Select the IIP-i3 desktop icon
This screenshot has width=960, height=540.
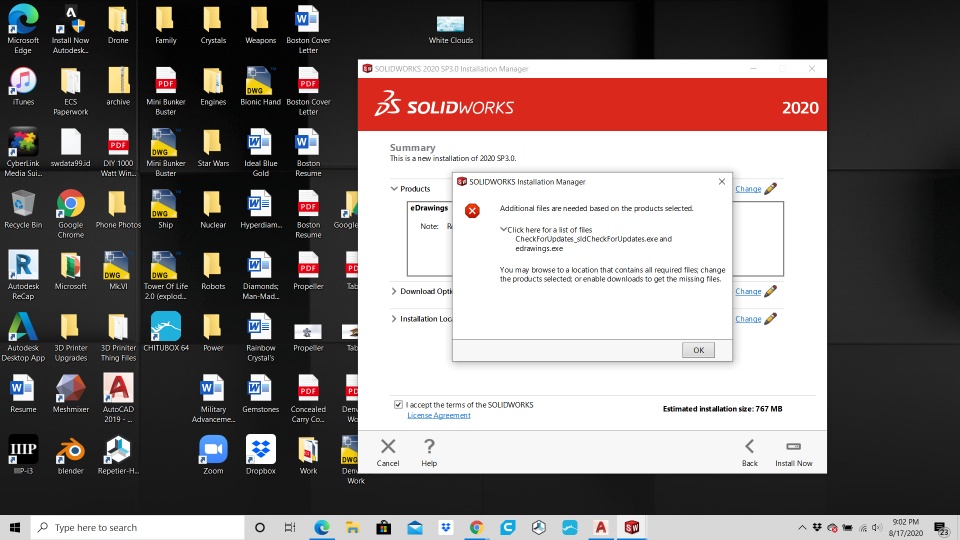pyautogui.click(x=23, y=455)
